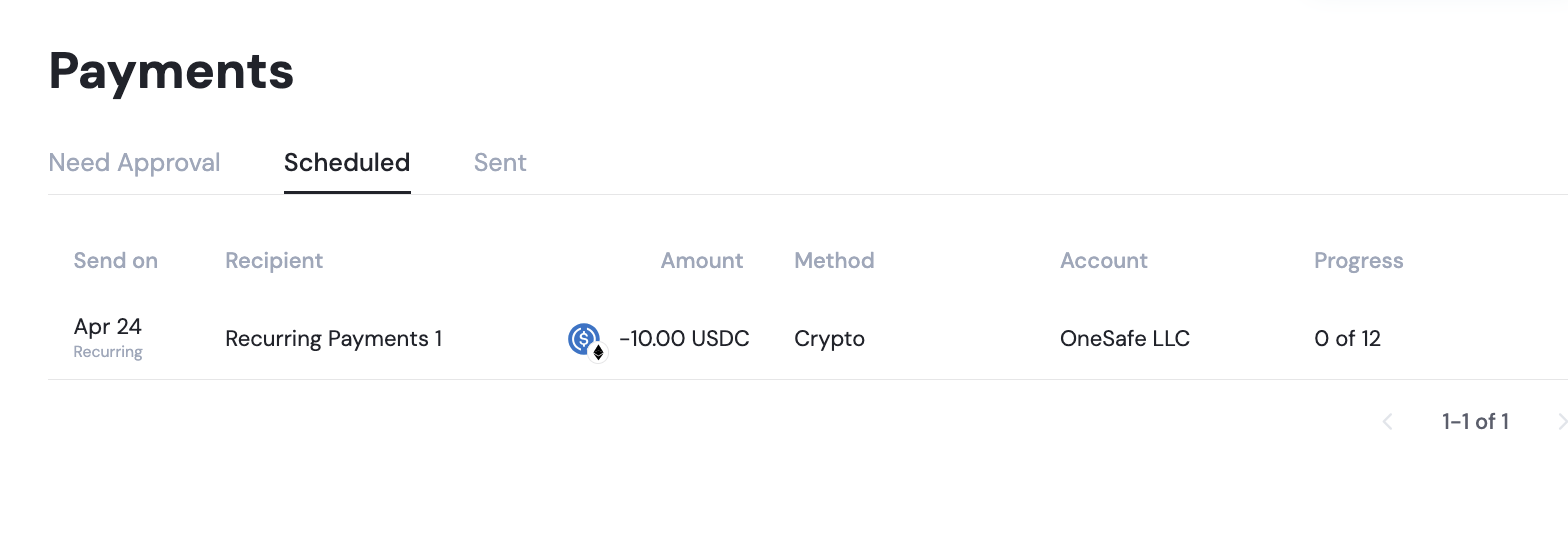Click the Account column header
The height and width of the screenshot is (538, 1568).
(x=1104, y=261)
